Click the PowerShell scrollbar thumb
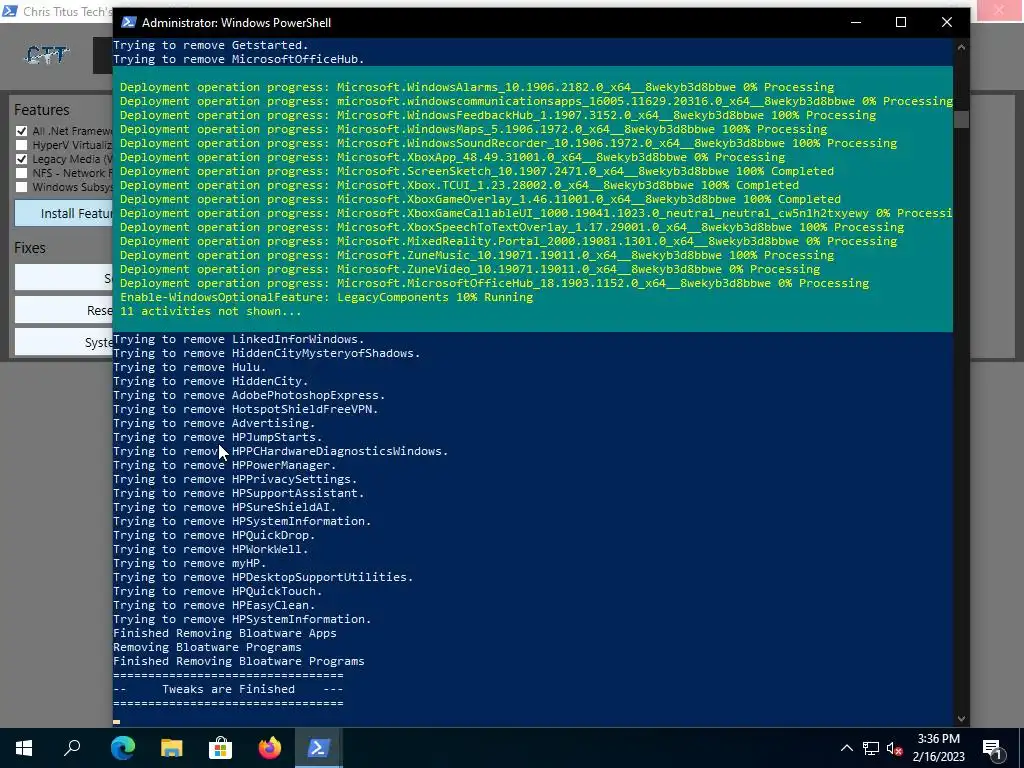 (x=961, y=120)
